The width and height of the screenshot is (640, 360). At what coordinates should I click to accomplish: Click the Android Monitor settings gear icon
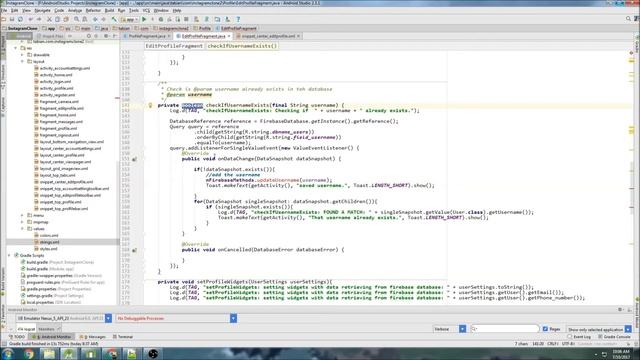620,310
